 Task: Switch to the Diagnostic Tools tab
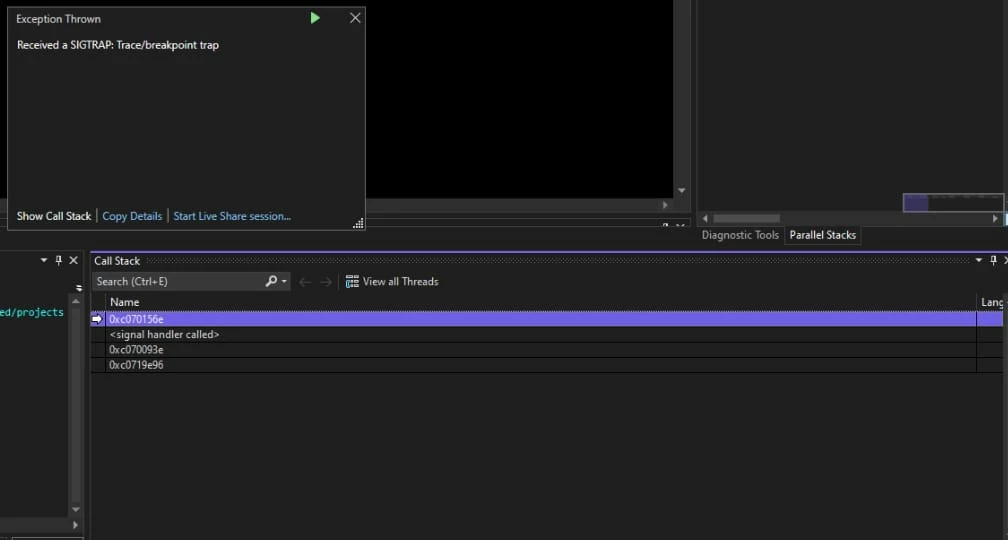pos(740,235)
